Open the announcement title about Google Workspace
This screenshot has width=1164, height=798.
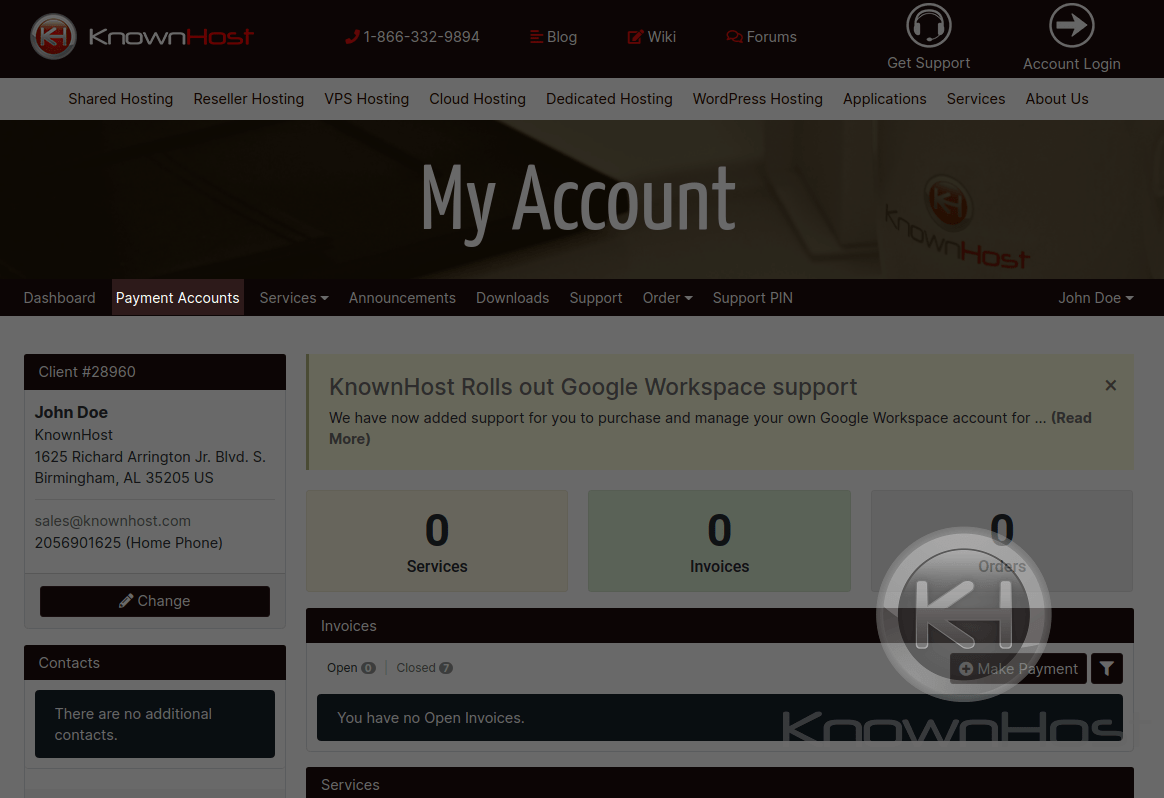(x=593, y=387)
